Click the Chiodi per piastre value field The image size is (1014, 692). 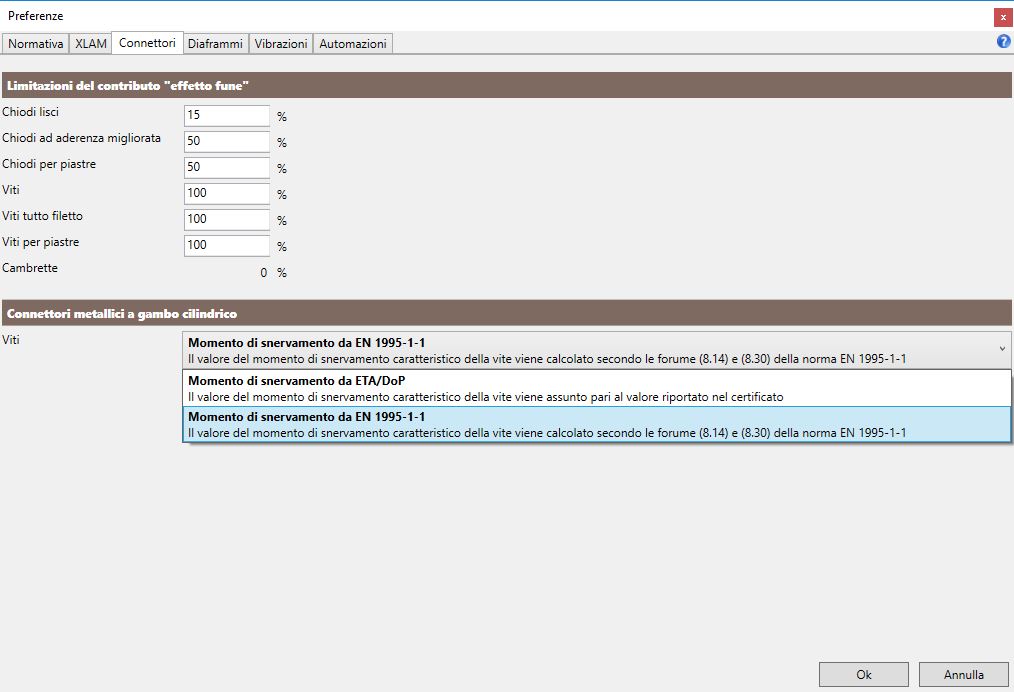[227, 168]
